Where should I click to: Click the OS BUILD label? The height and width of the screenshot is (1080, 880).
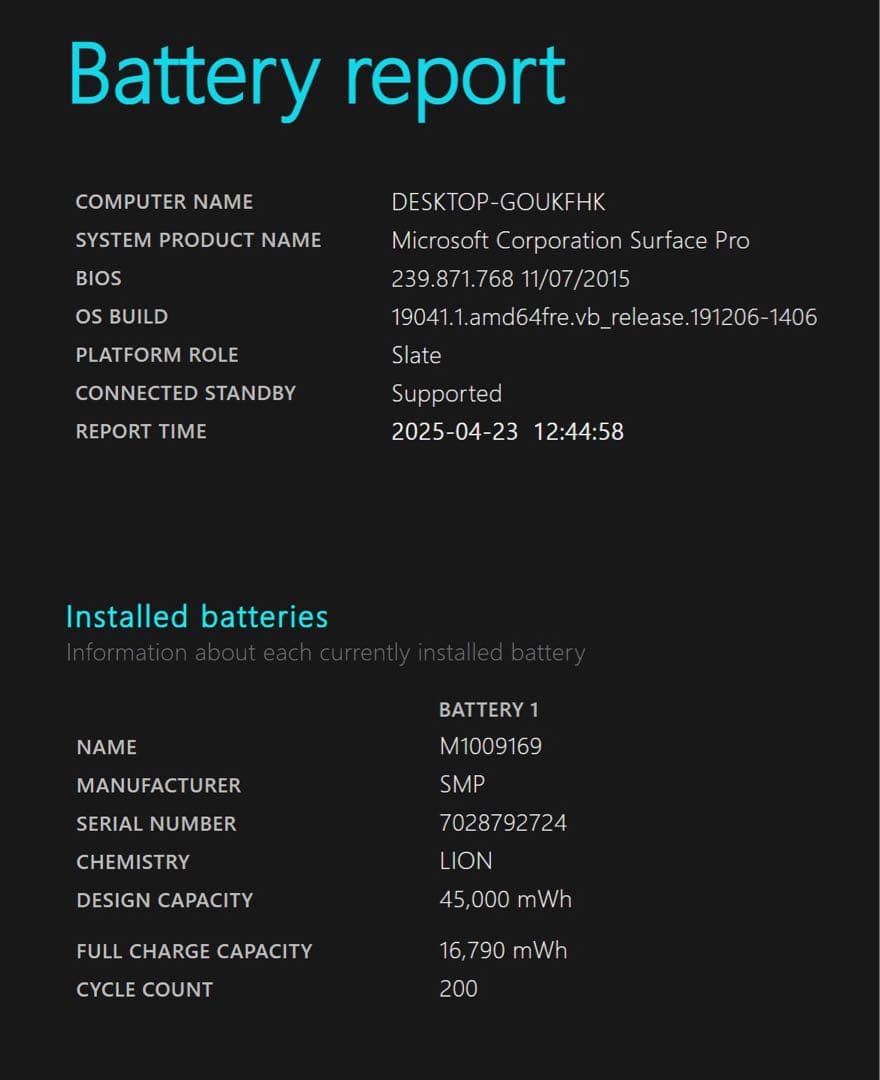[x=121, y=317]
